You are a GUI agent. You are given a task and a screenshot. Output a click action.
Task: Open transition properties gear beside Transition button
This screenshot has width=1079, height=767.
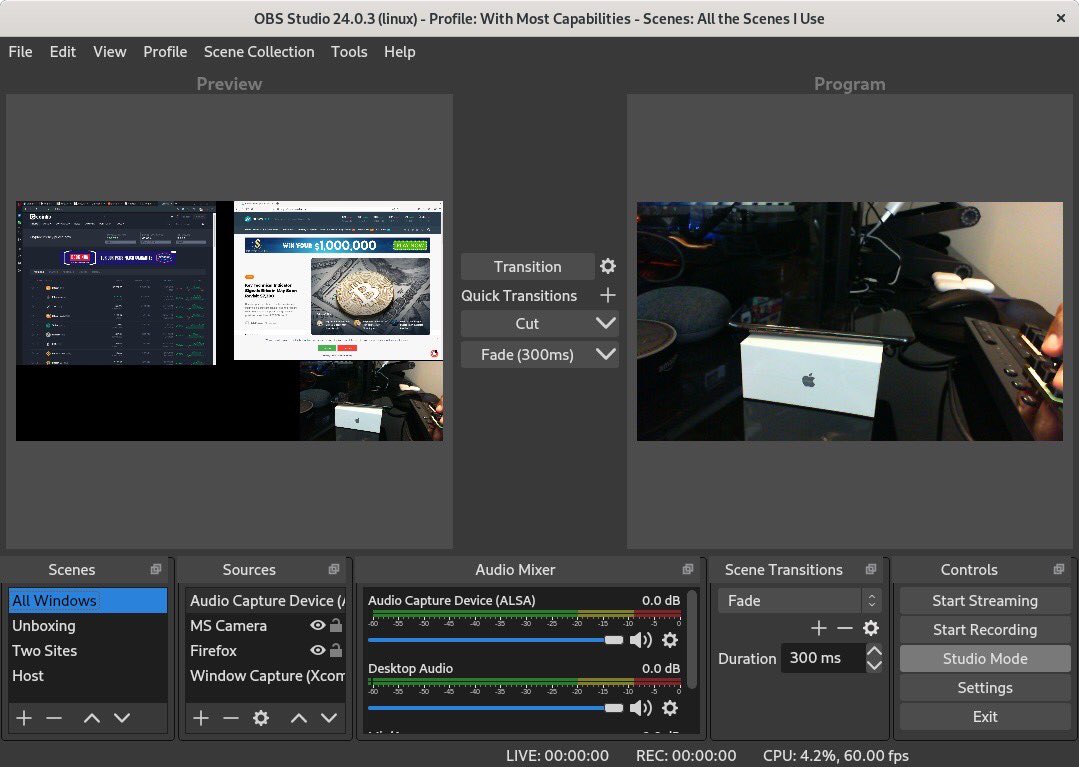(x=608, y=266)
